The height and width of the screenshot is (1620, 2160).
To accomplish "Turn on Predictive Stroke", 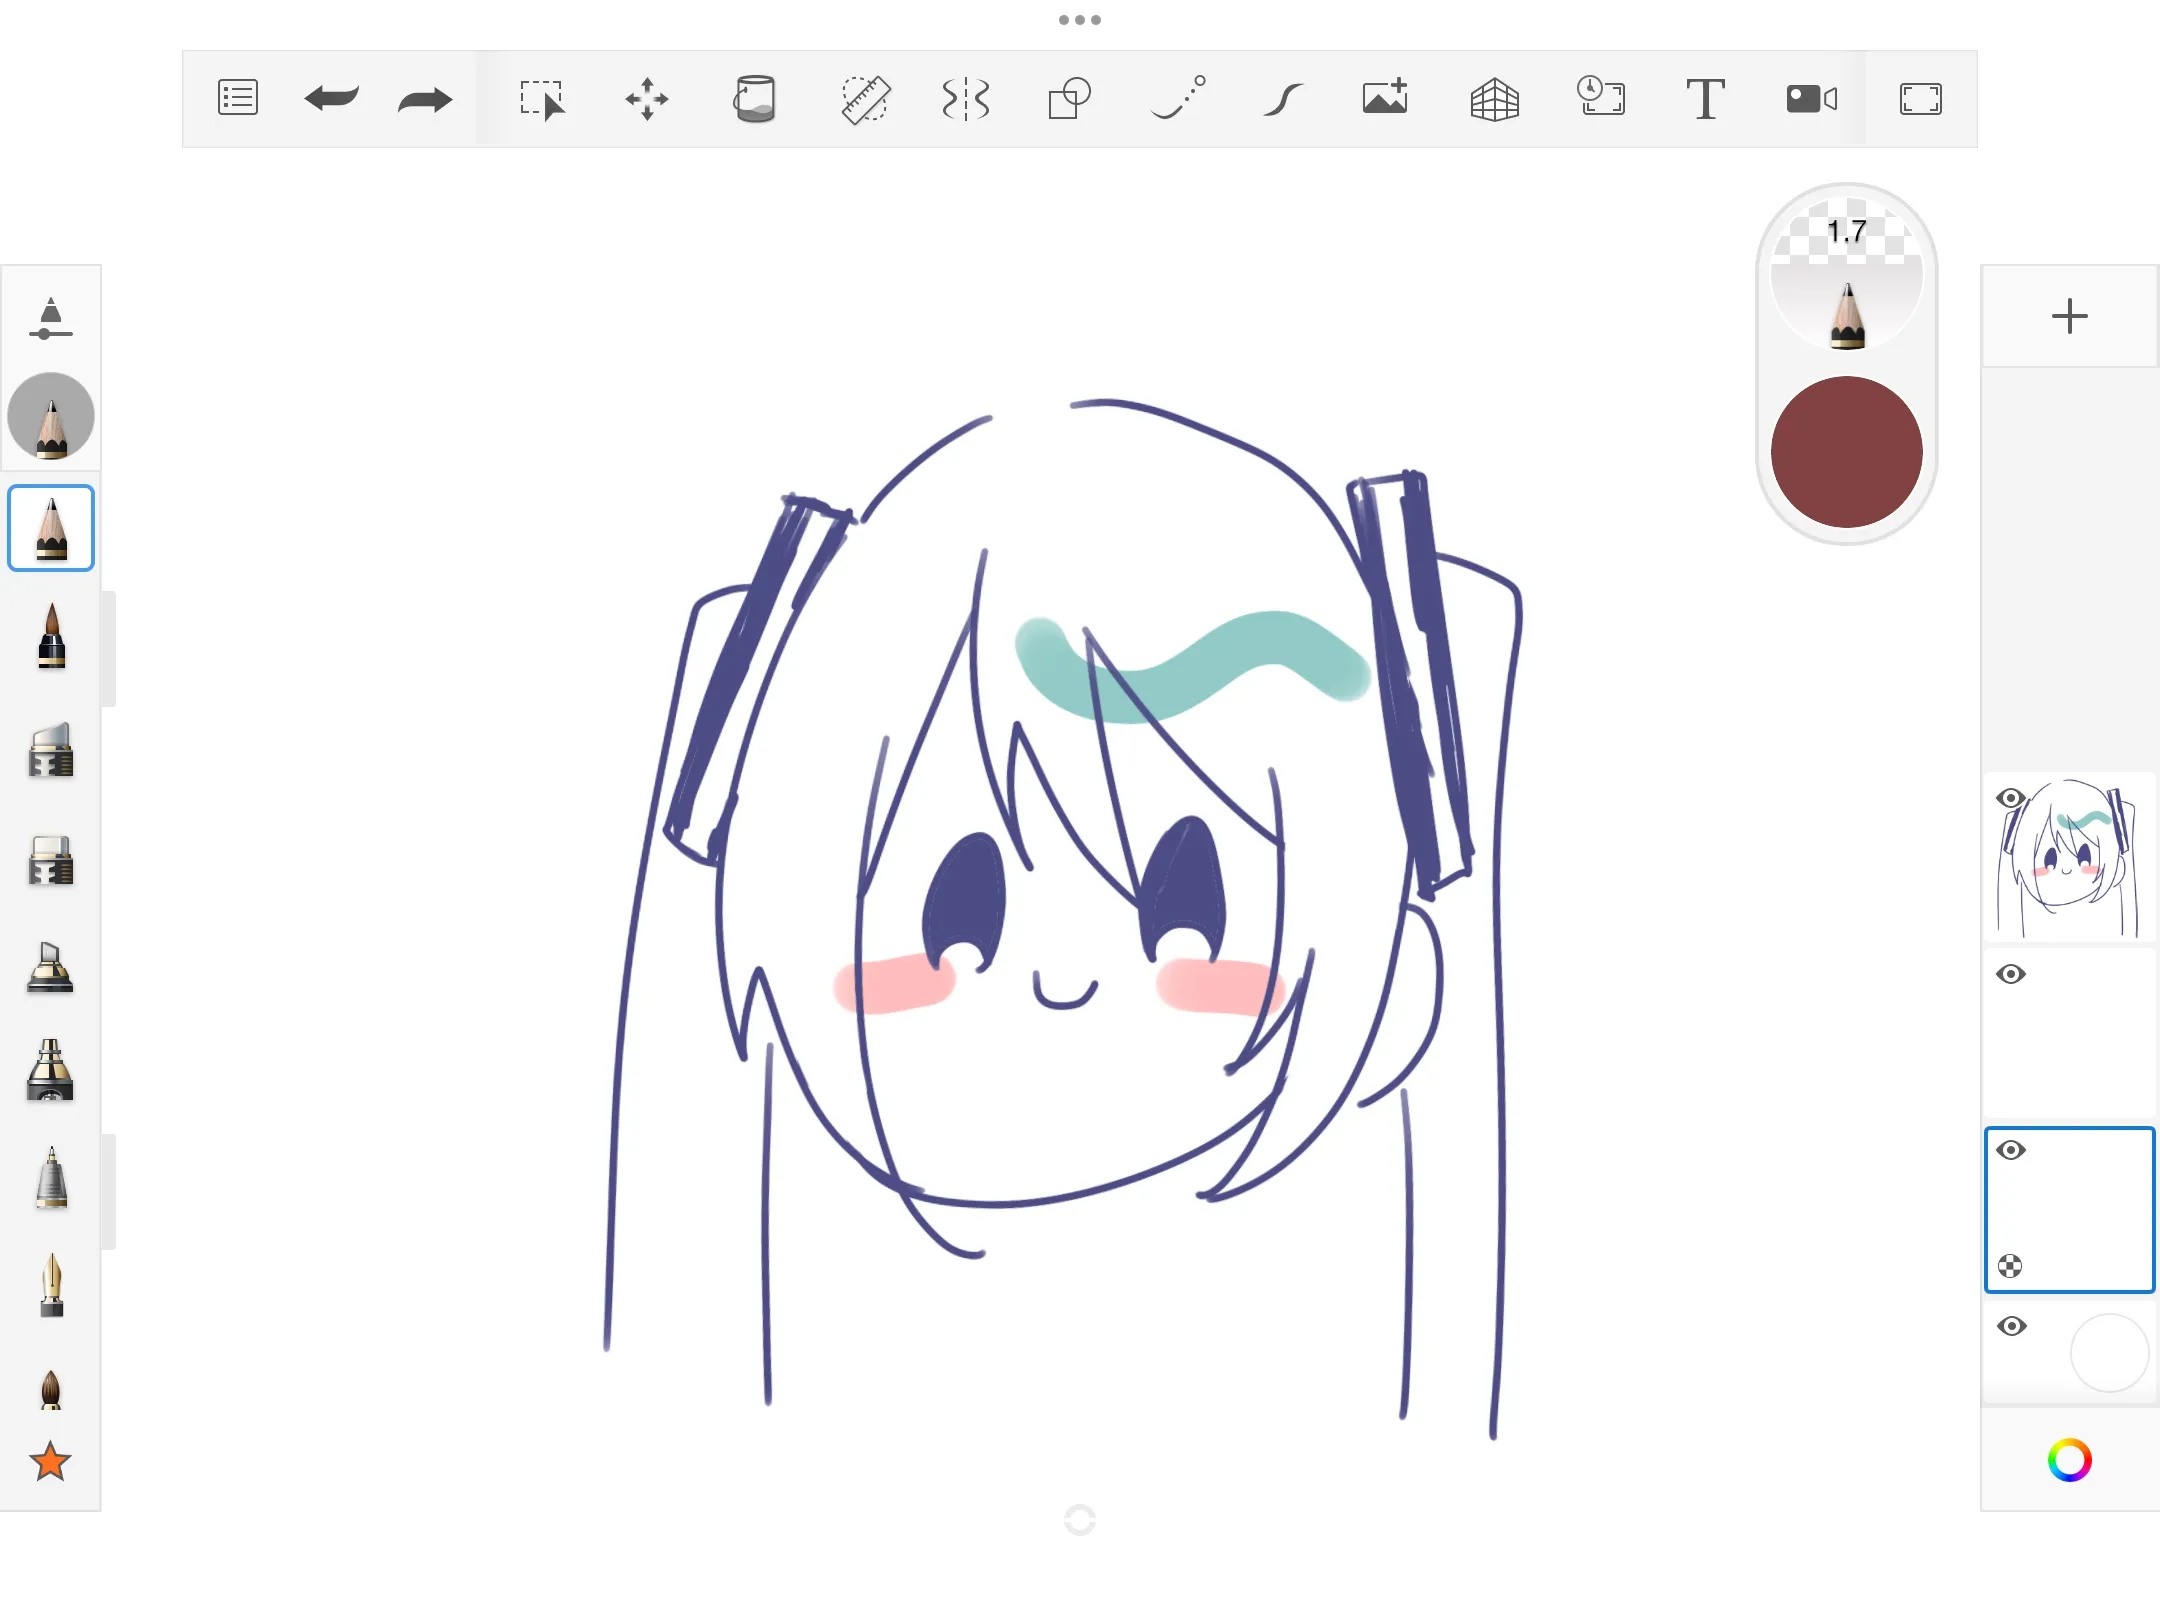I will click(1179, 98).
